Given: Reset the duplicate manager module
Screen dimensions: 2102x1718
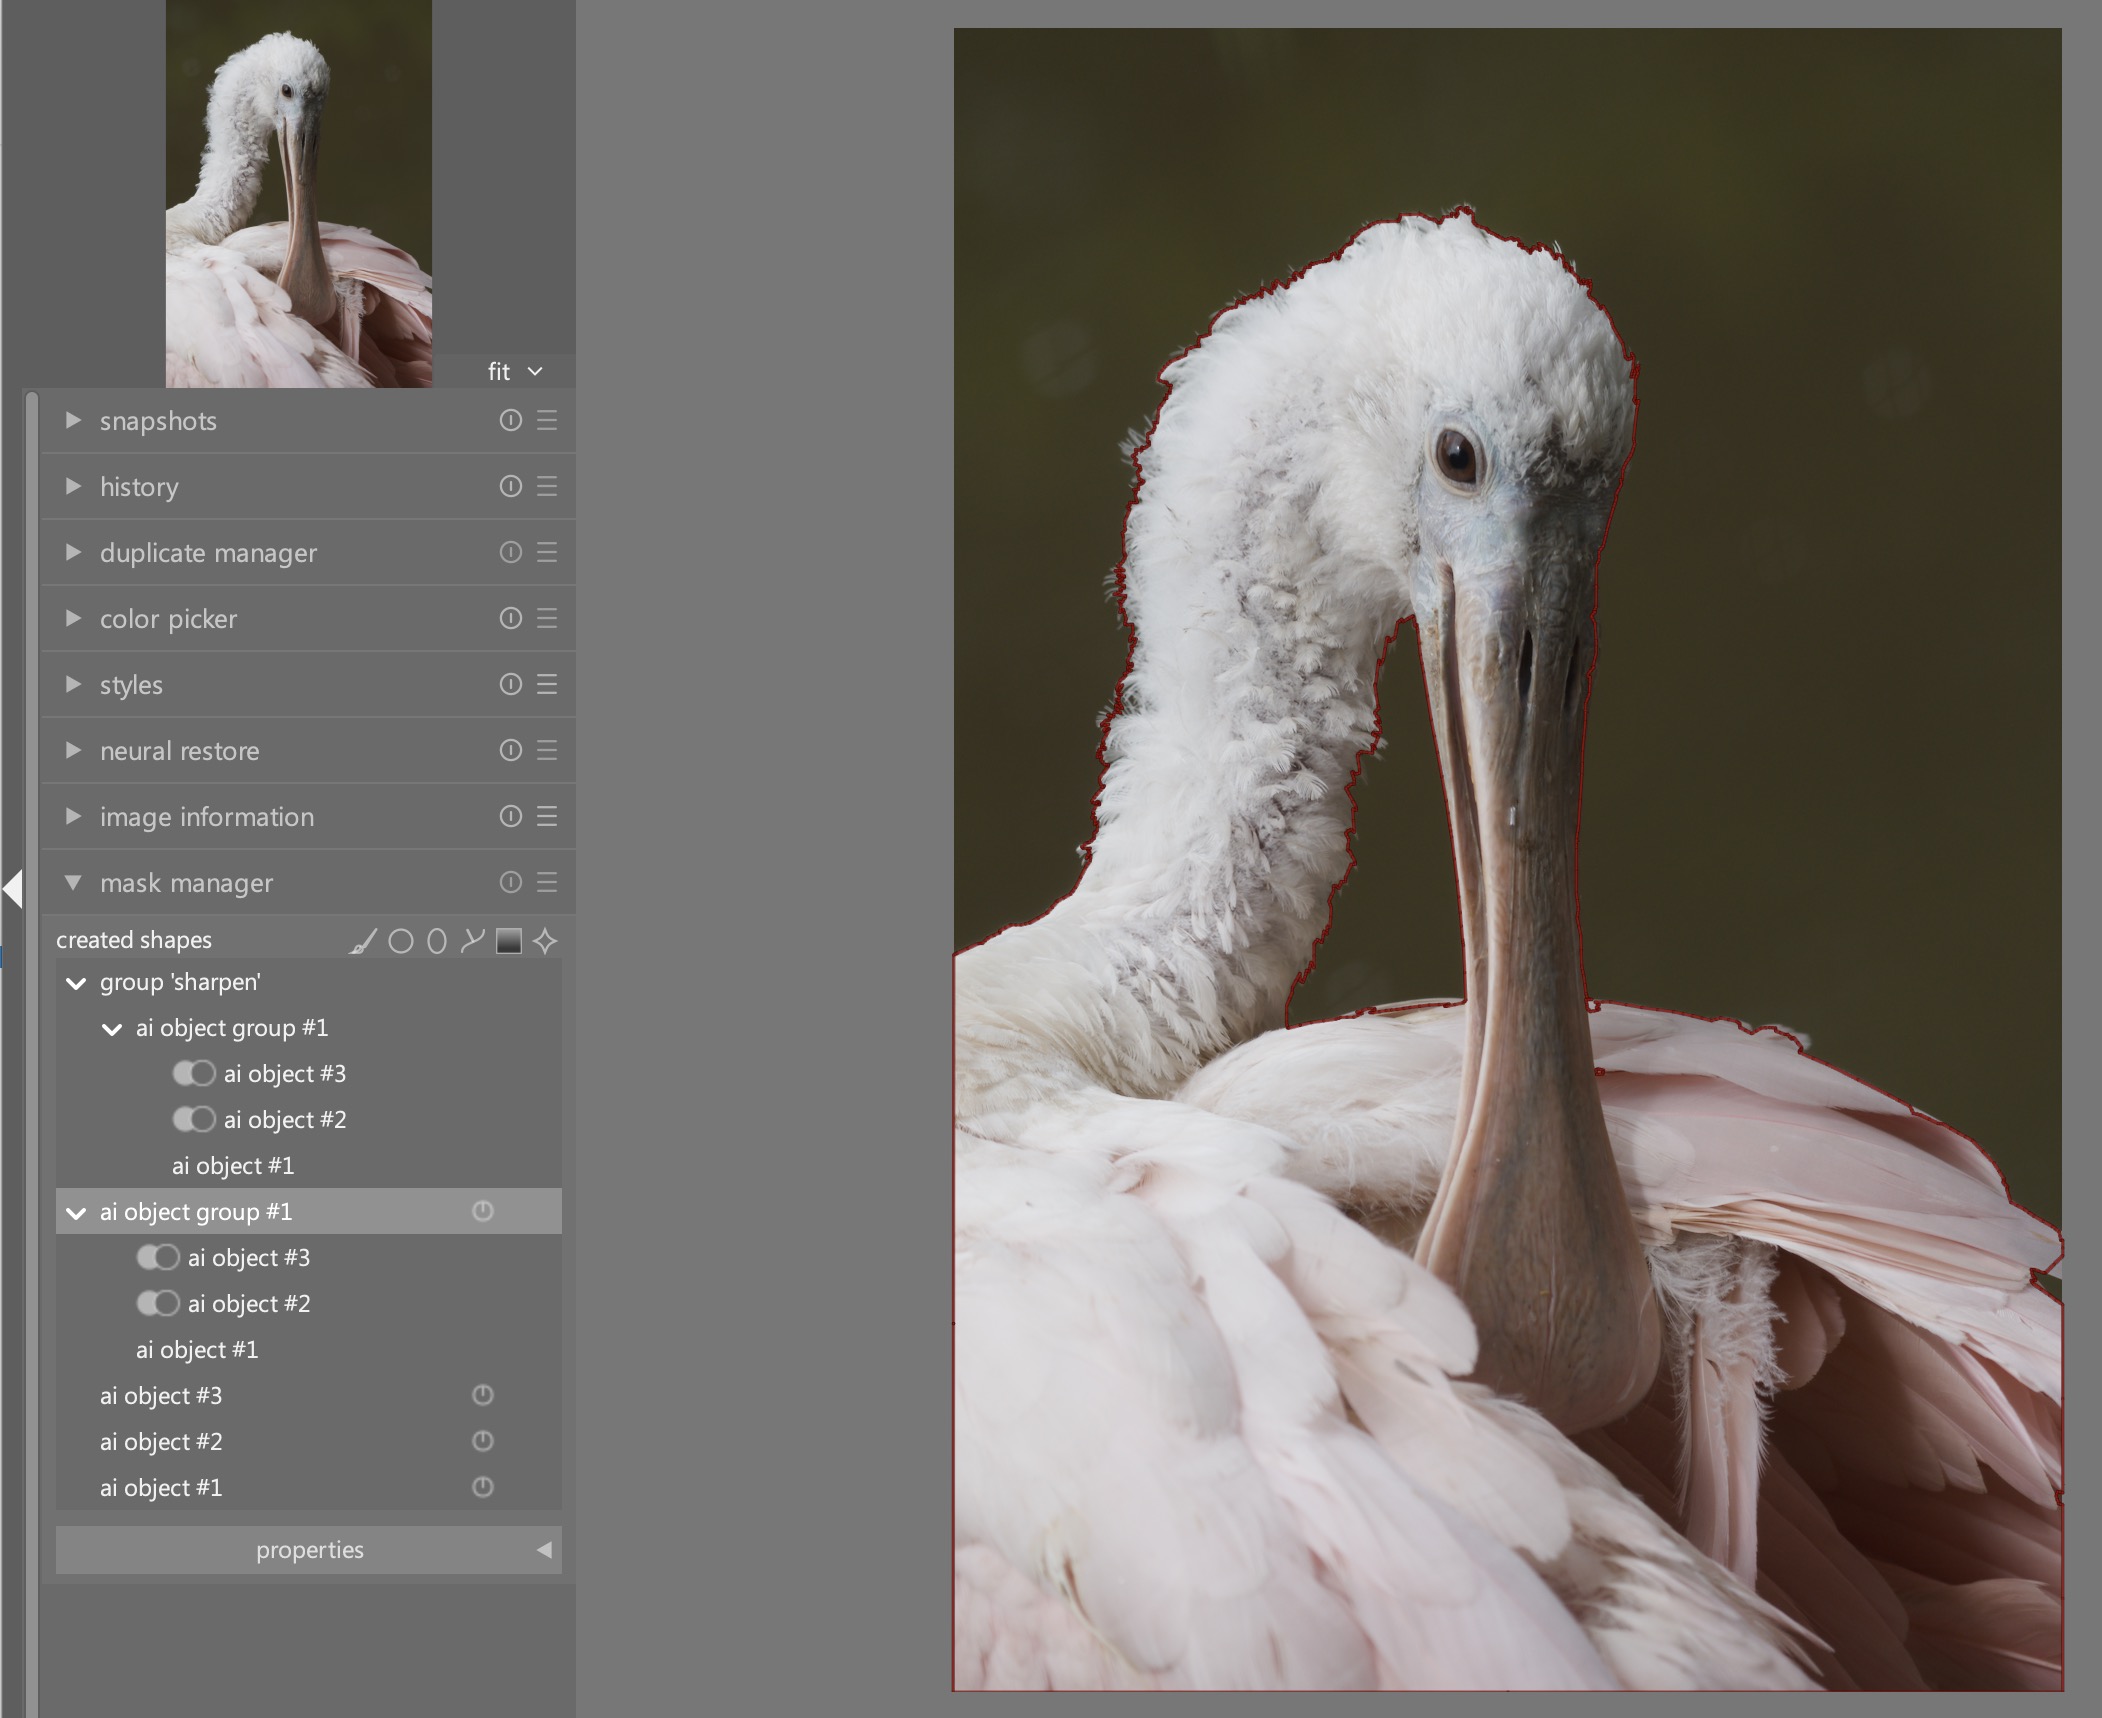Looking at the screenshot, I should pyautogui.click(x=511, y=552).
